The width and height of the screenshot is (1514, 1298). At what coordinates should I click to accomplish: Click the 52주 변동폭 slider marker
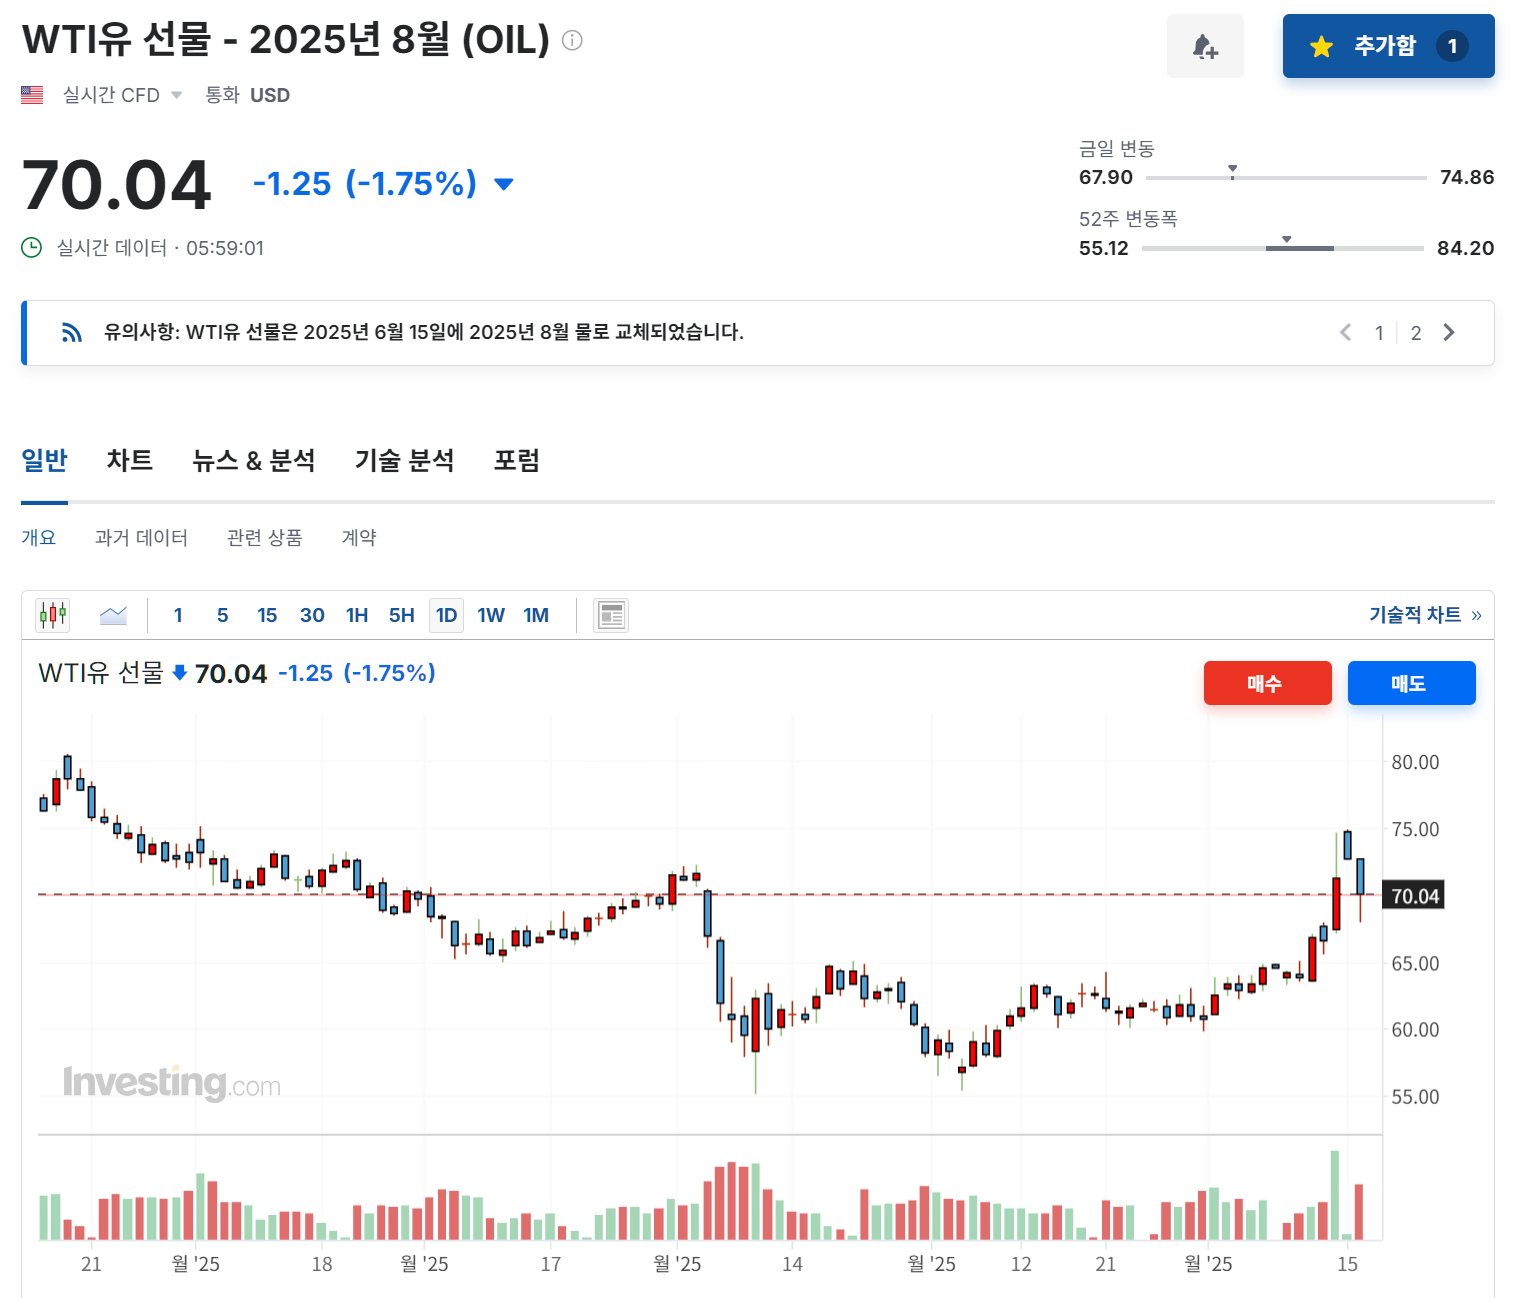pyautogui.click(x=1287, y=240)
